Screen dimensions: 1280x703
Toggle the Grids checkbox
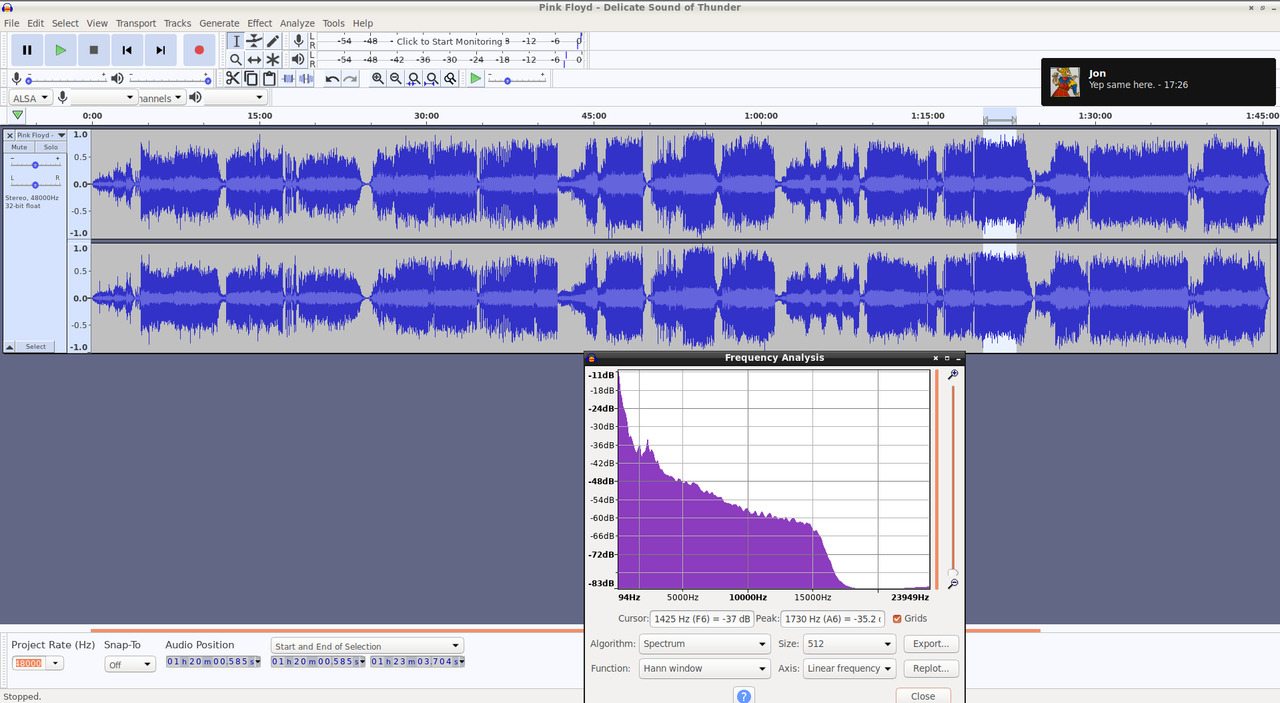coord(897,619)
